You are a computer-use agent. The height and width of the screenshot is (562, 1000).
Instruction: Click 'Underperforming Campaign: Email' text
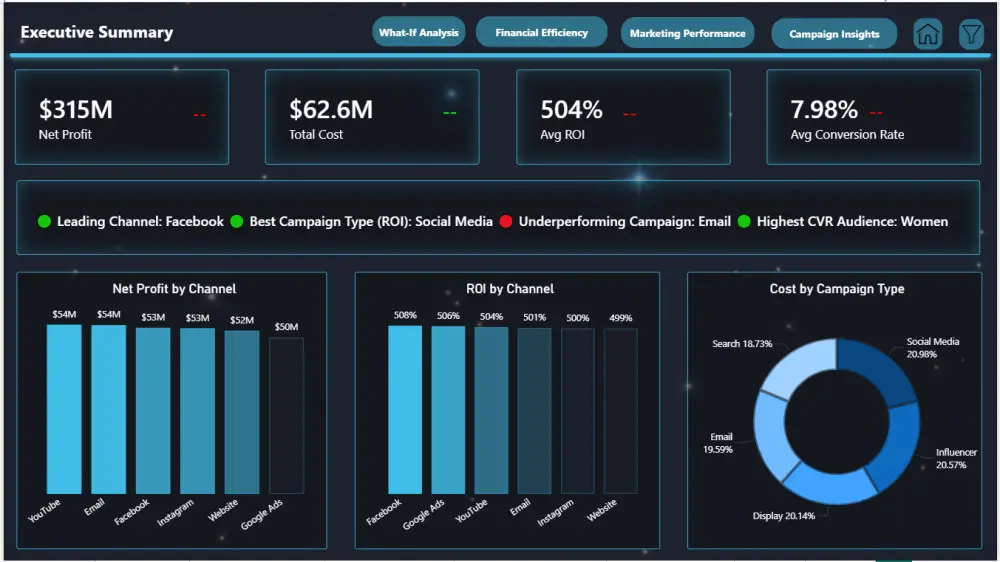[x=624, y=221]
